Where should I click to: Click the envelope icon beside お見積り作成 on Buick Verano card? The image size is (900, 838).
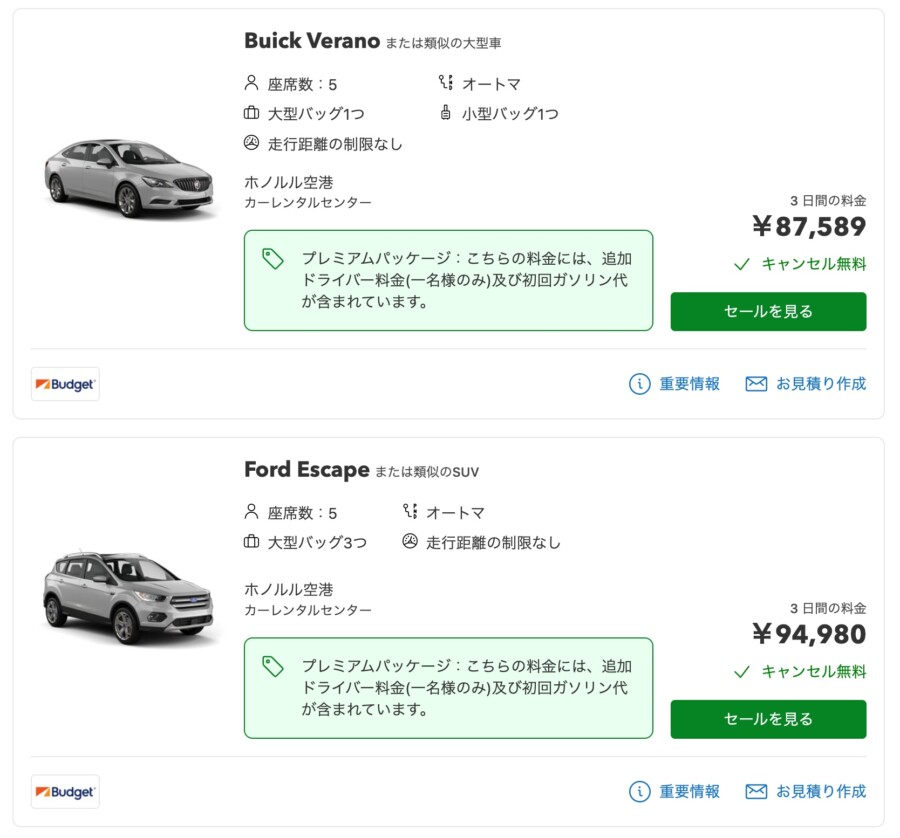(754, 383)
